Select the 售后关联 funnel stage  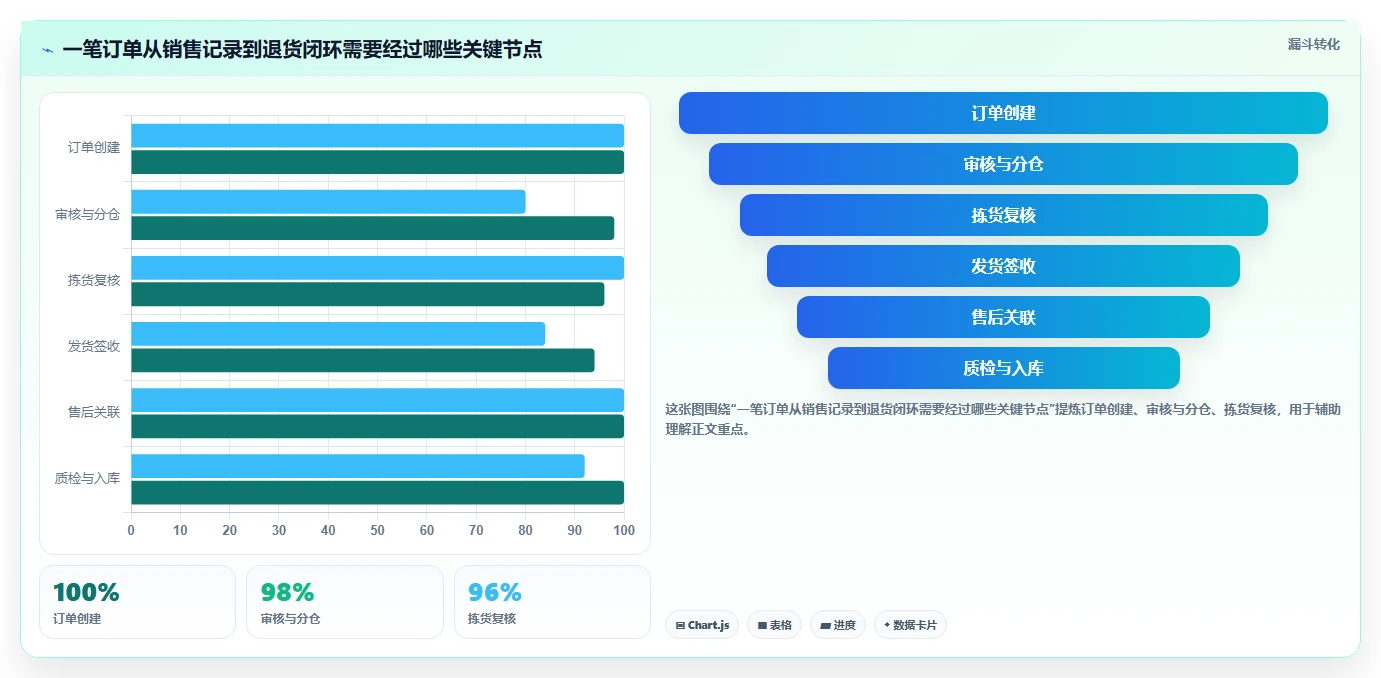click(x=1003, y=317)
